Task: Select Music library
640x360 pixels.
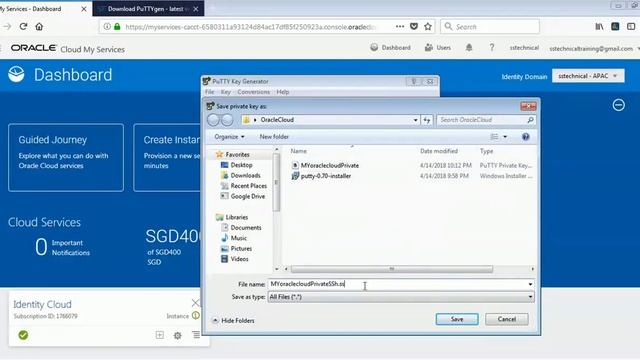Action: pos(234,238)
